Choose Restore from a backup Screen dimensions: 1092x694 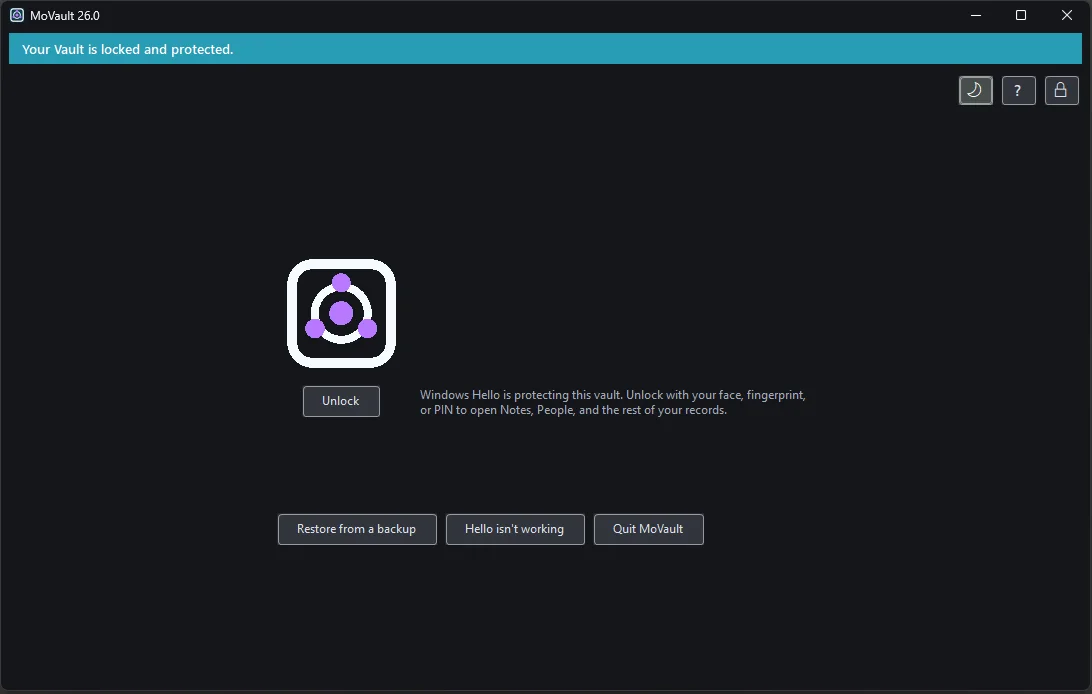(357, 529)
